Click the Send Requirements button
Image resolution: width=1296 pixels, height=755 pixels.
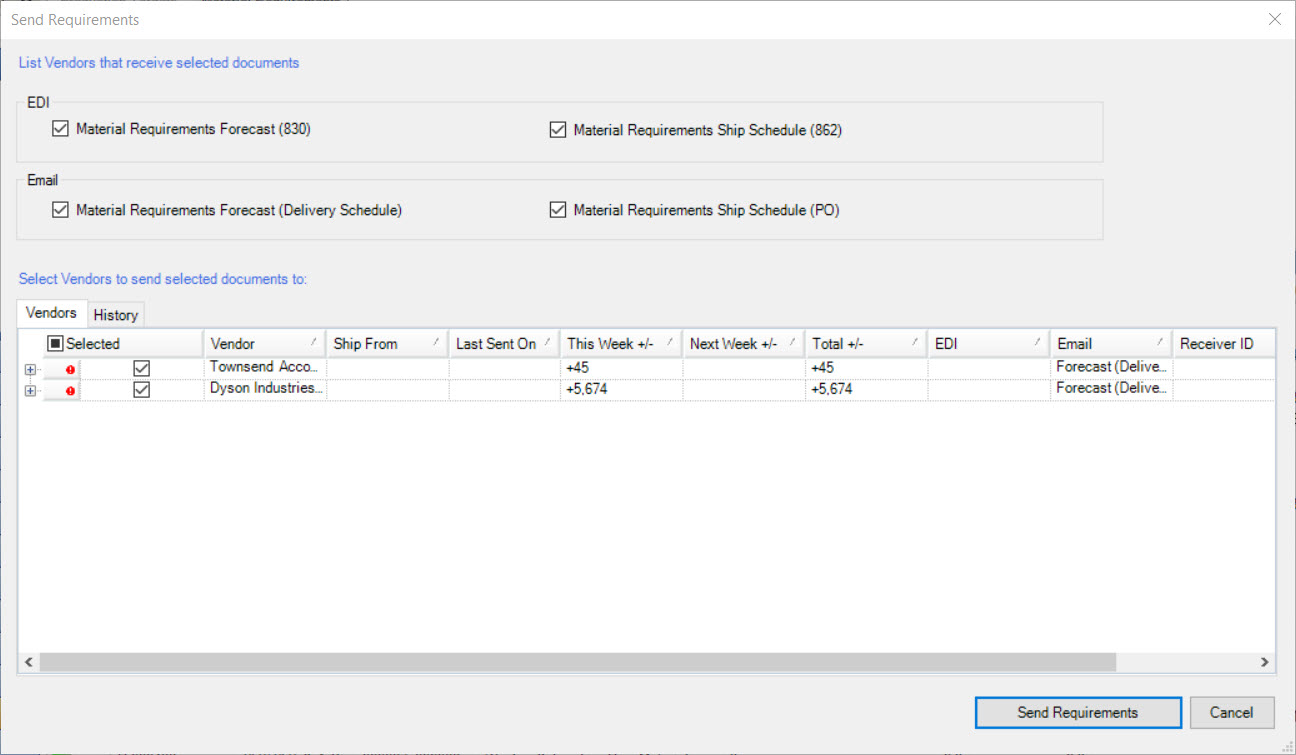tap(1078, 713)
